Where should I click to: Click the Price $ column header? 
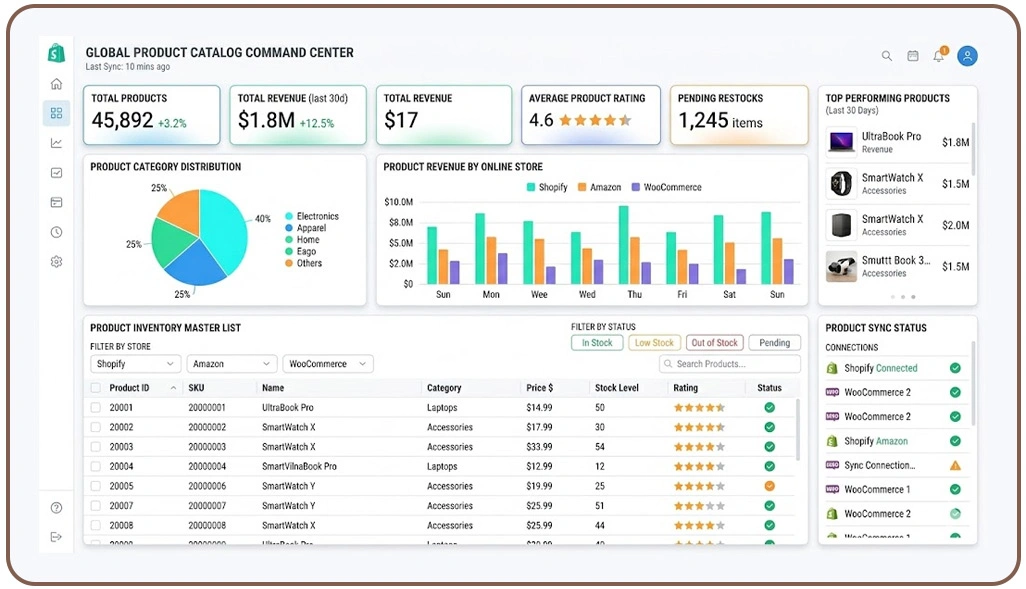540,388
